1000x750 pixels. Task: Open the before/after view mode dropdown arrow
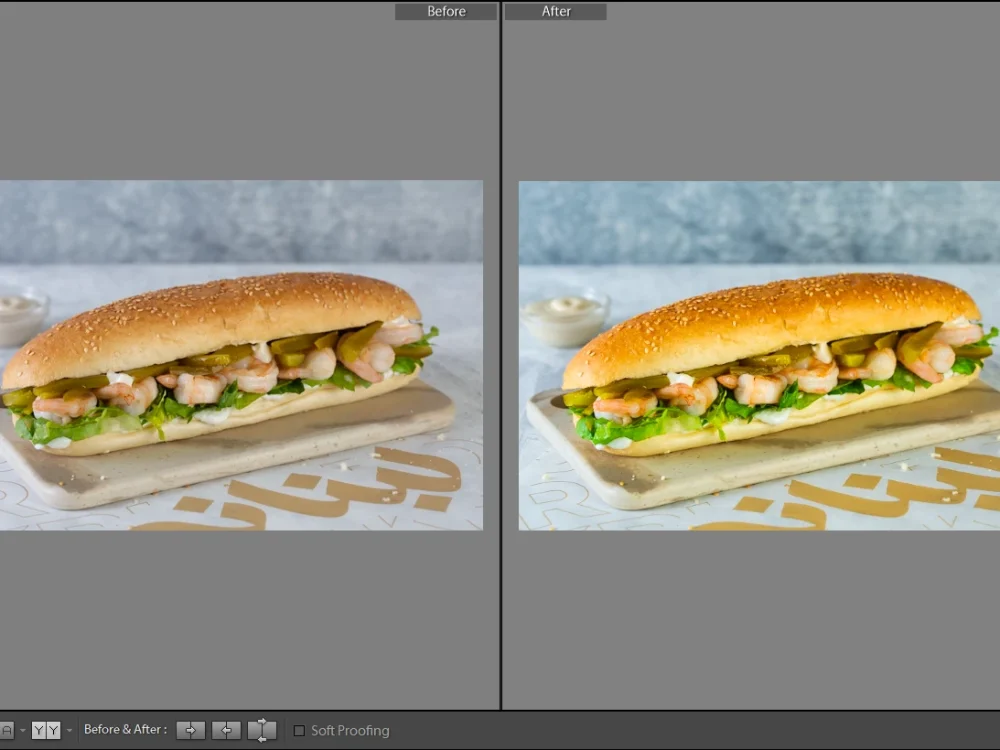pos(70,730)
